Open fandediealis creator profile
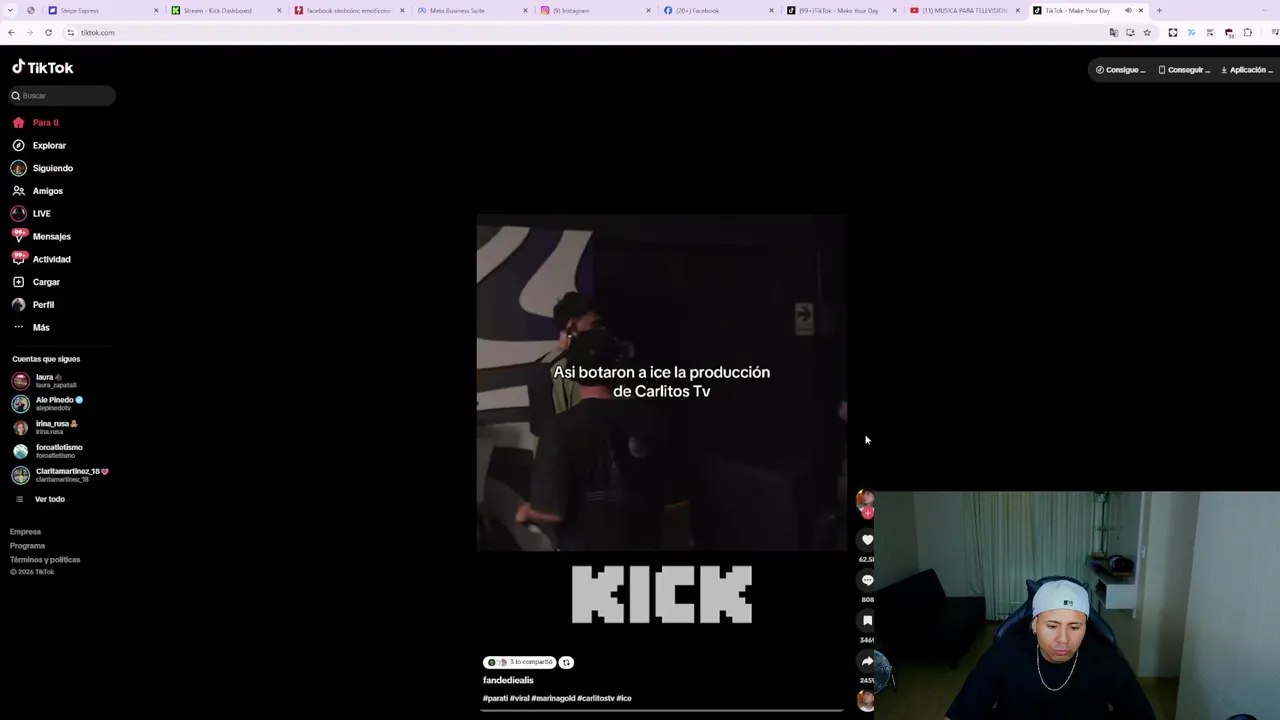 (x=508, y=680)
